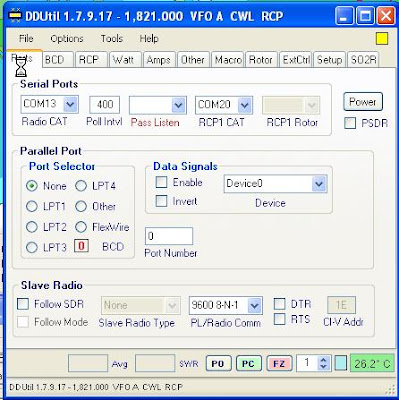Switch to the Other tab
The height and width of the screenshot is (400, 399).
coord(193,60)
